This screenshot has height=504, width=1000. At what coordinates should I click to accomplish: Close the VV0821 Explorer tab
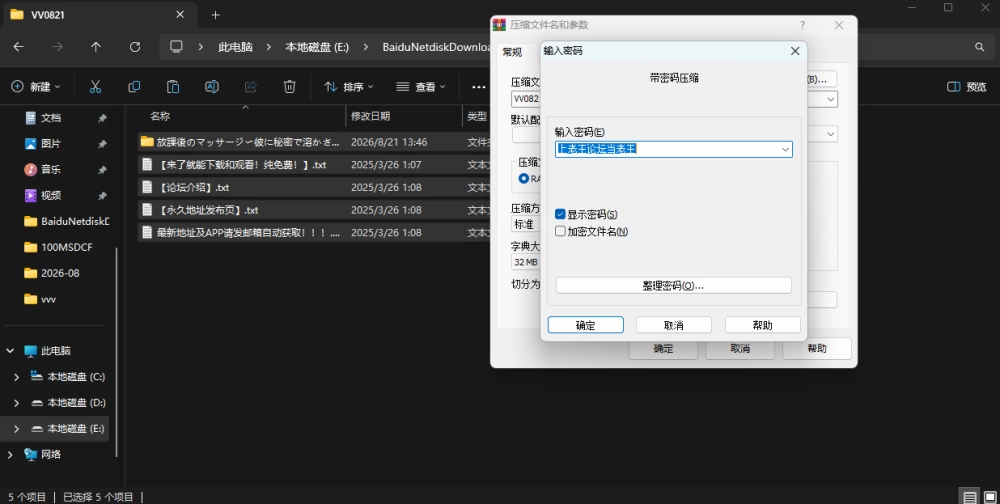pos(180,14)
